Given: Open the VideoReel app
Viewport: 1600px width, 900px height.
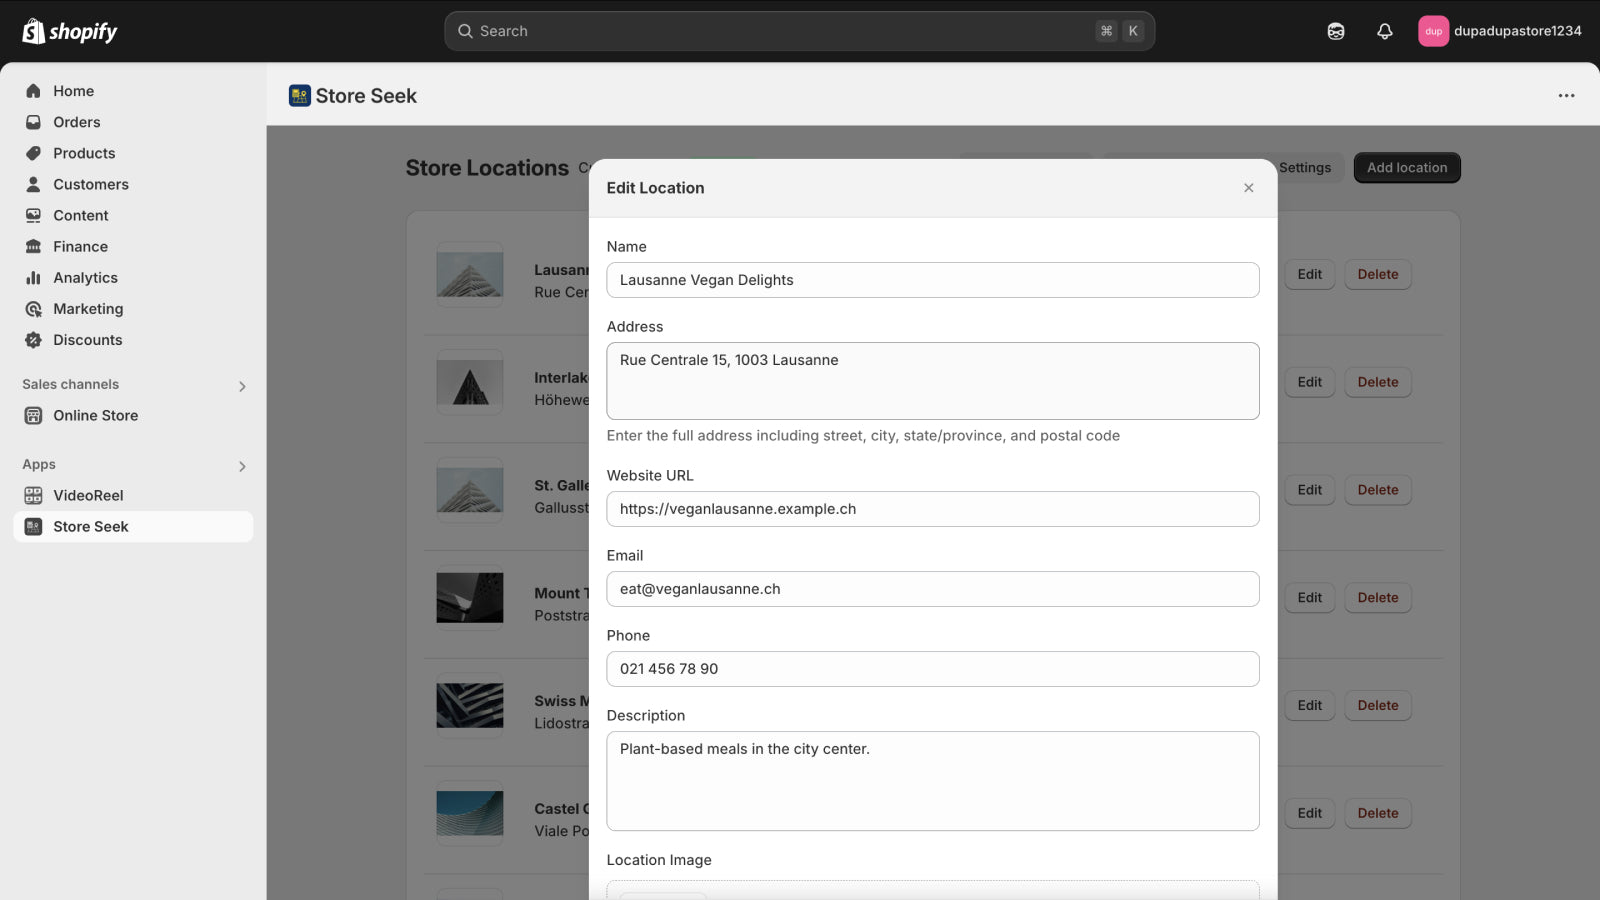Looking at the screenshot, I should (x=88, y=495).
